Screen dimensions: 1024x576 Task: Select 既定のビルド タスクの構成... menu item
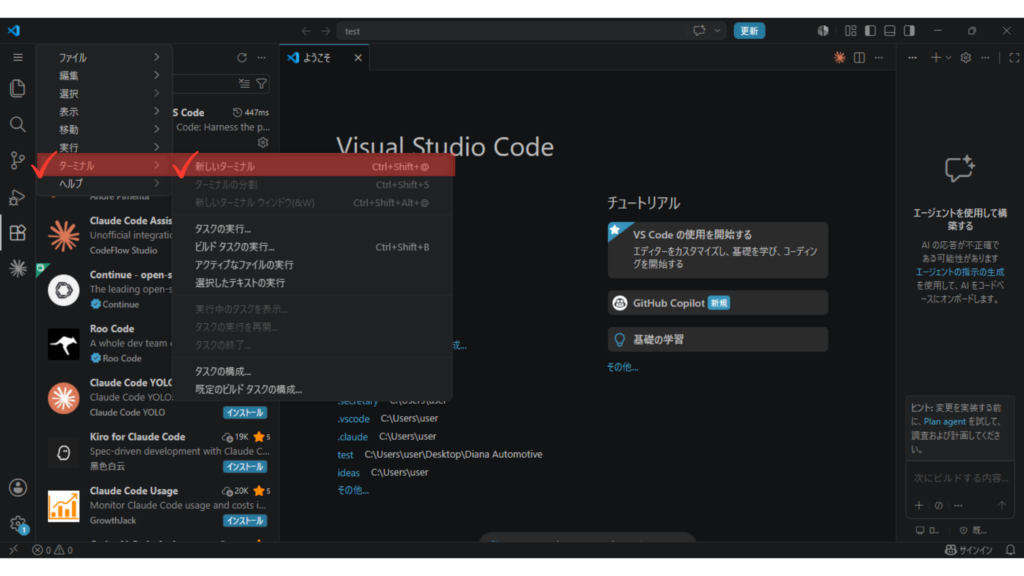(313, 389)
